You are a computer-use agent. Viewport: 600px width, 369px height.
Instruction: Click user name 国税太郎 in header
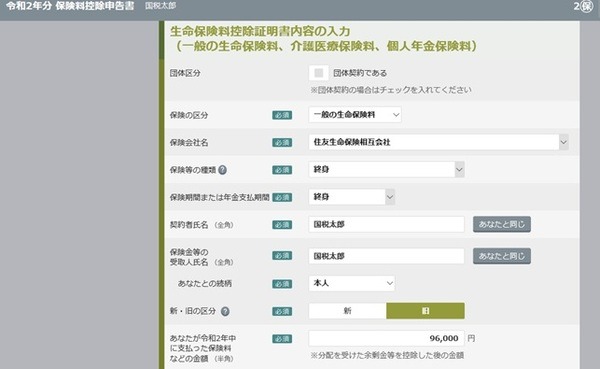[160, 6]
